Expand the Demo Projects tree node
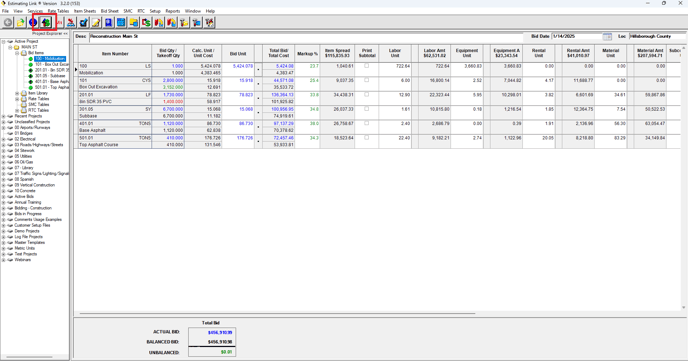688x361 pixels. coord(4,231)
